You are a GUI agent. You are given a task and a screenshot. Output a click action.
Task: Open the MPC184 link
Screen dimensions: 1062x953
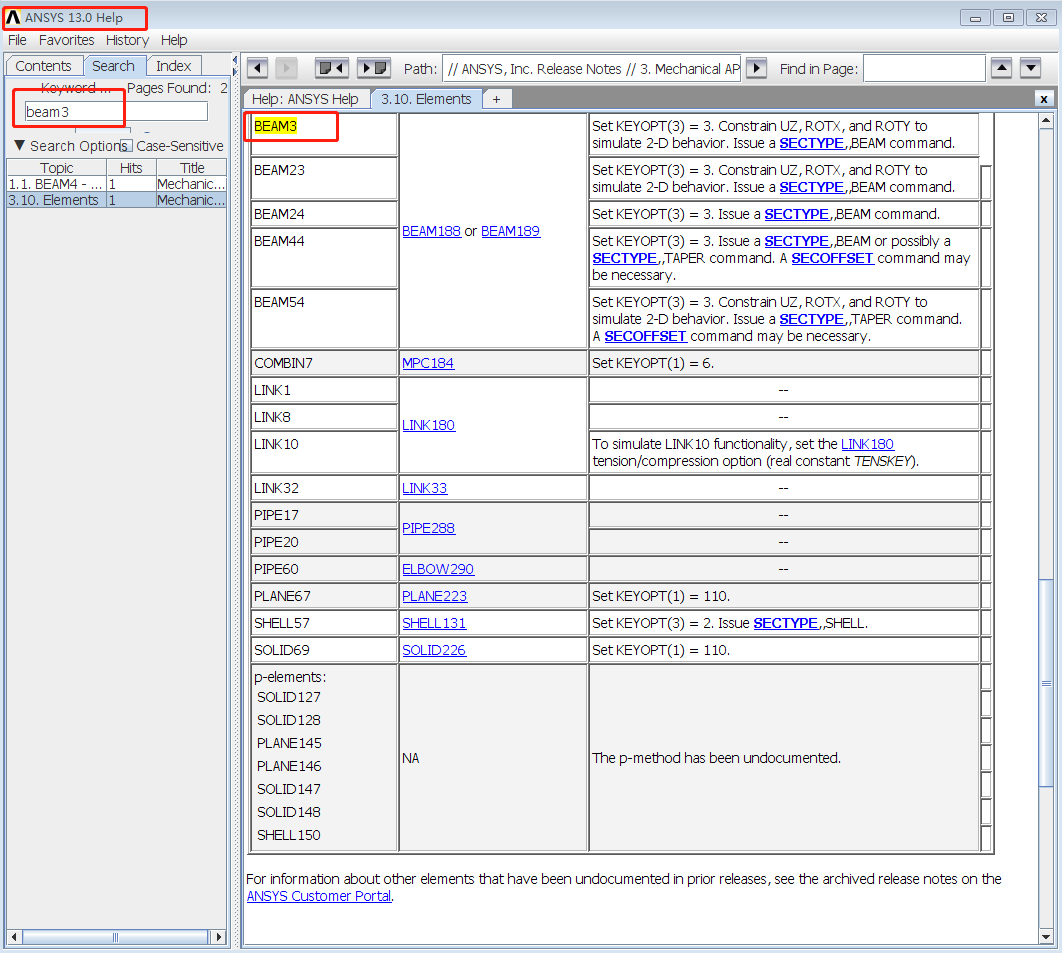tap(428, 364)
